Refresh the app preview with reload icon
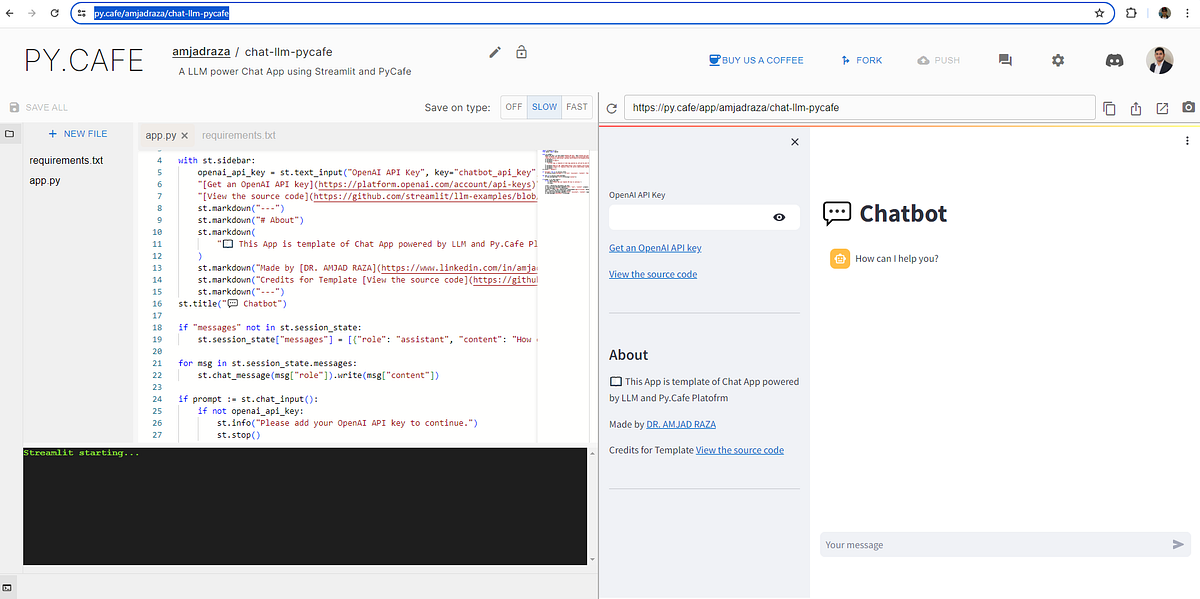Screen dimensions: 1200x599 click(610, 107)
